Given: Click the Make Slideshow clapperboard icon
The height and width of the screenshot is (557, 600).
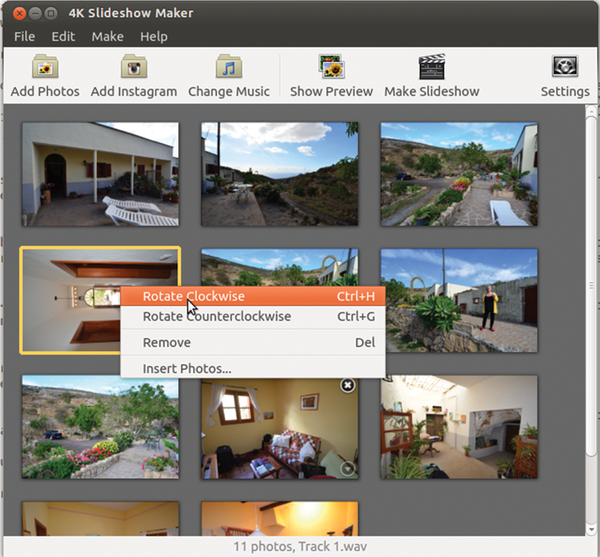Looking at the screenshot, I should 432,66.
